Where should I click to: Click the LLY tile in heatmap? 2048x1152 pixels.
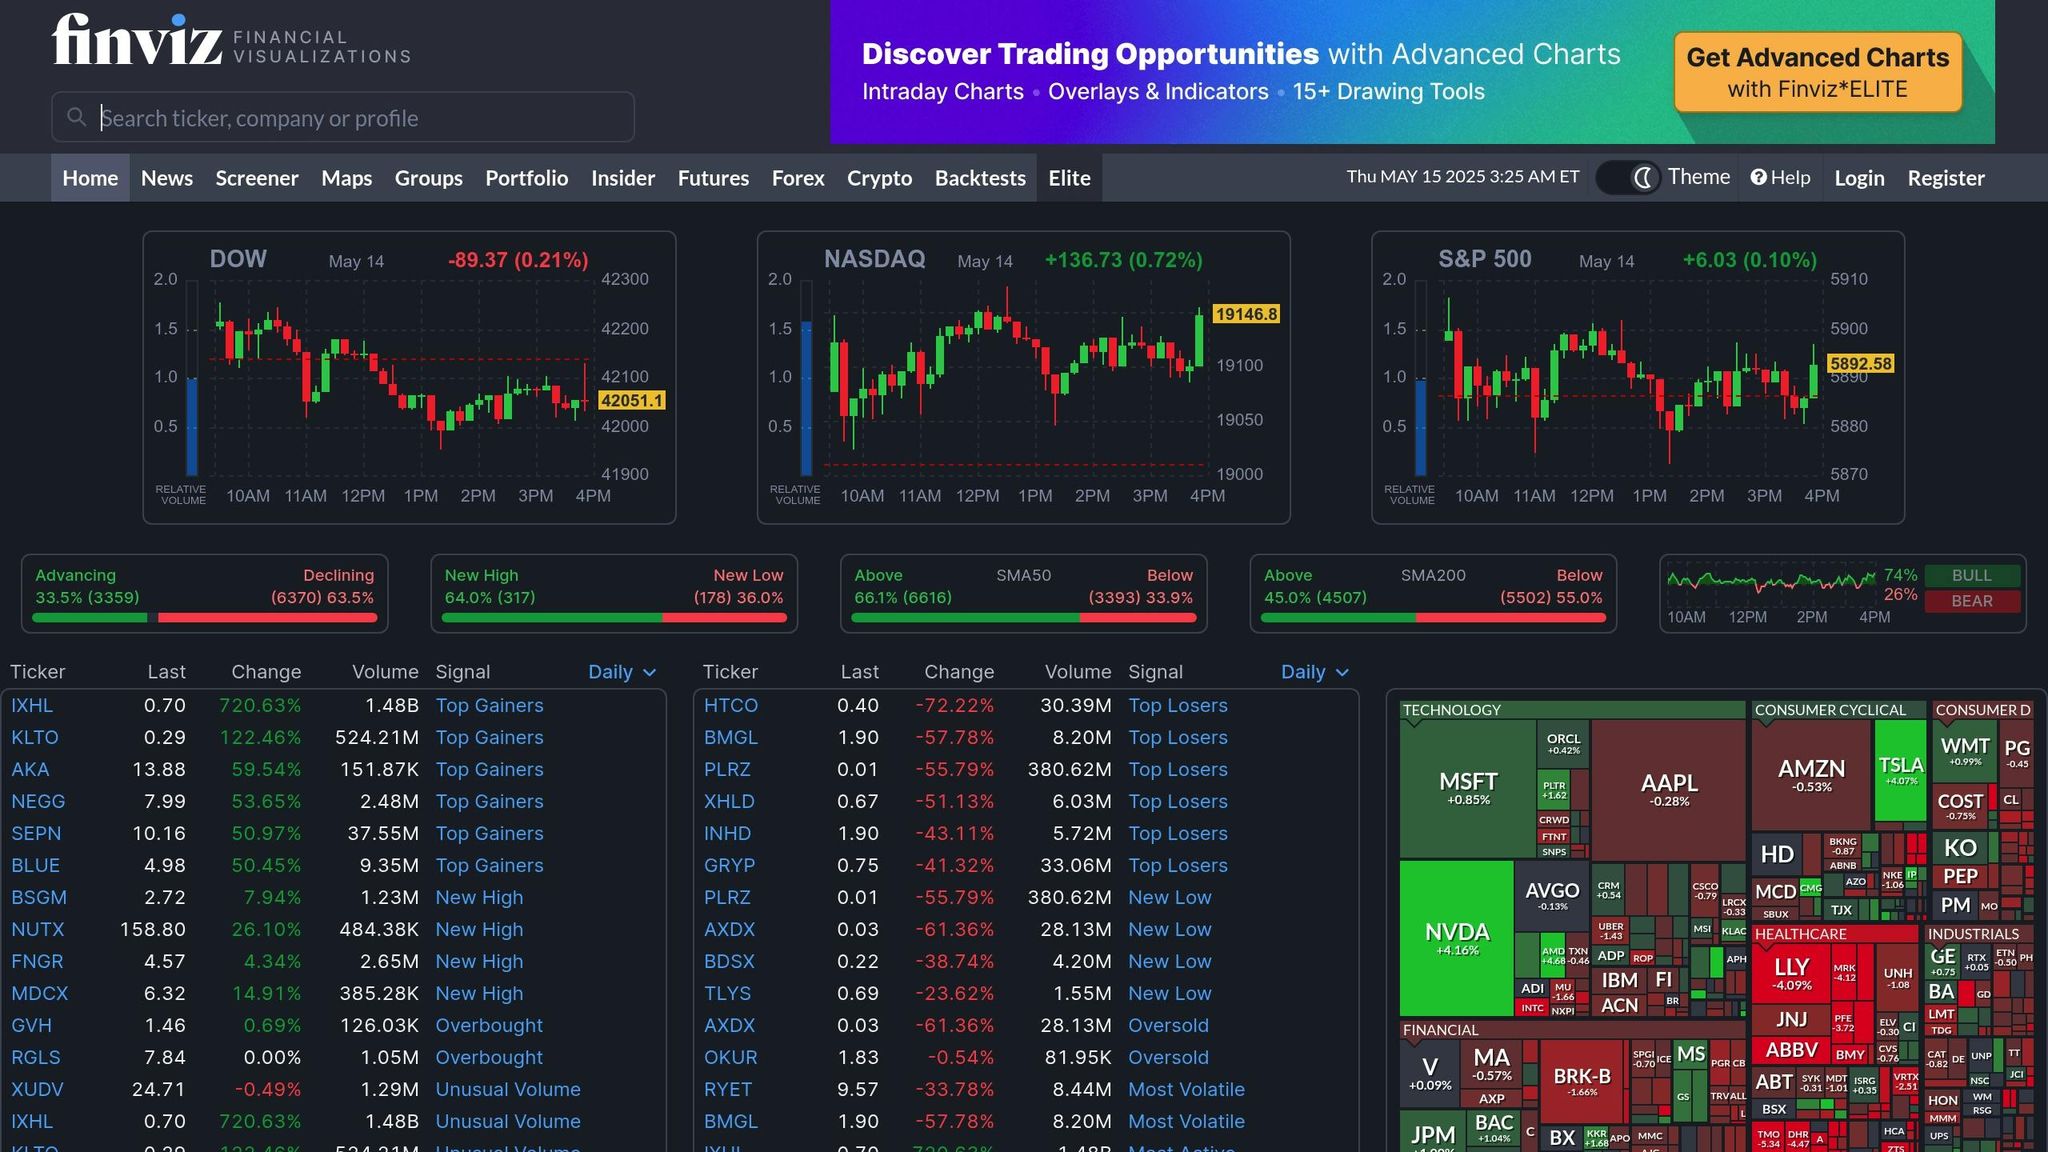(1791, 972)
